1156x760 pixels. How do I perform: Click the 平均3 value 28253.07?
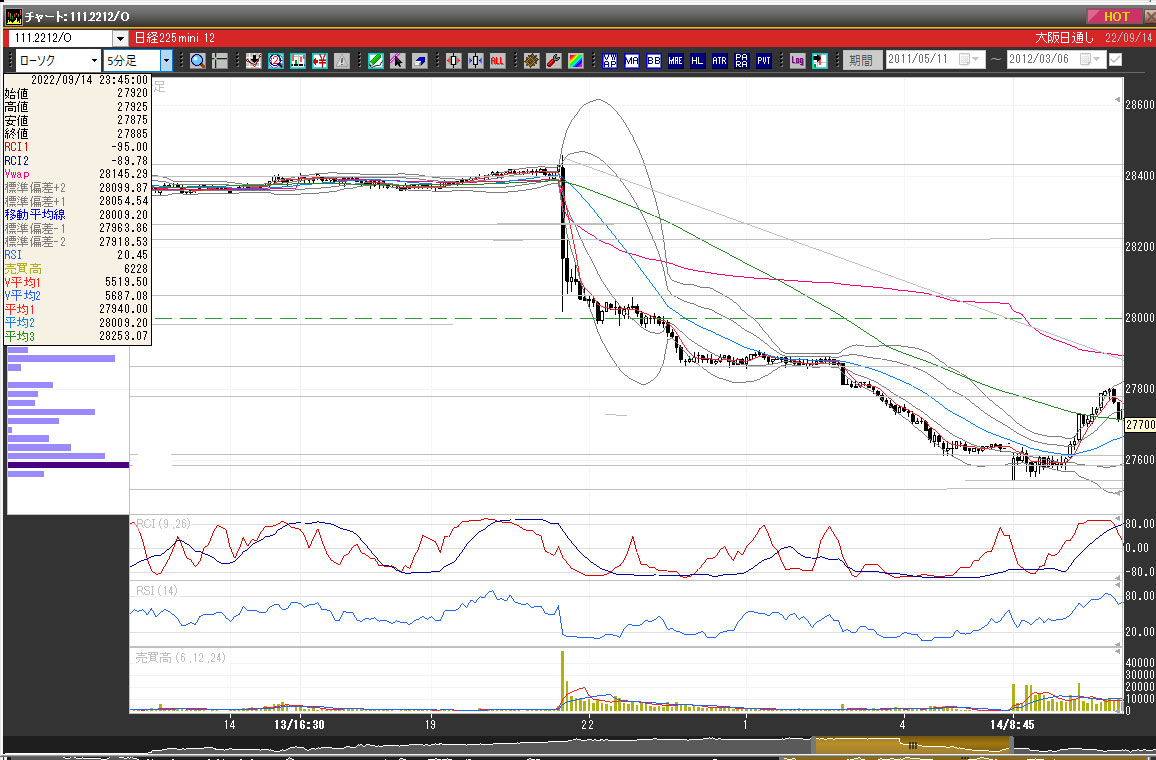(x=123, y=336)
